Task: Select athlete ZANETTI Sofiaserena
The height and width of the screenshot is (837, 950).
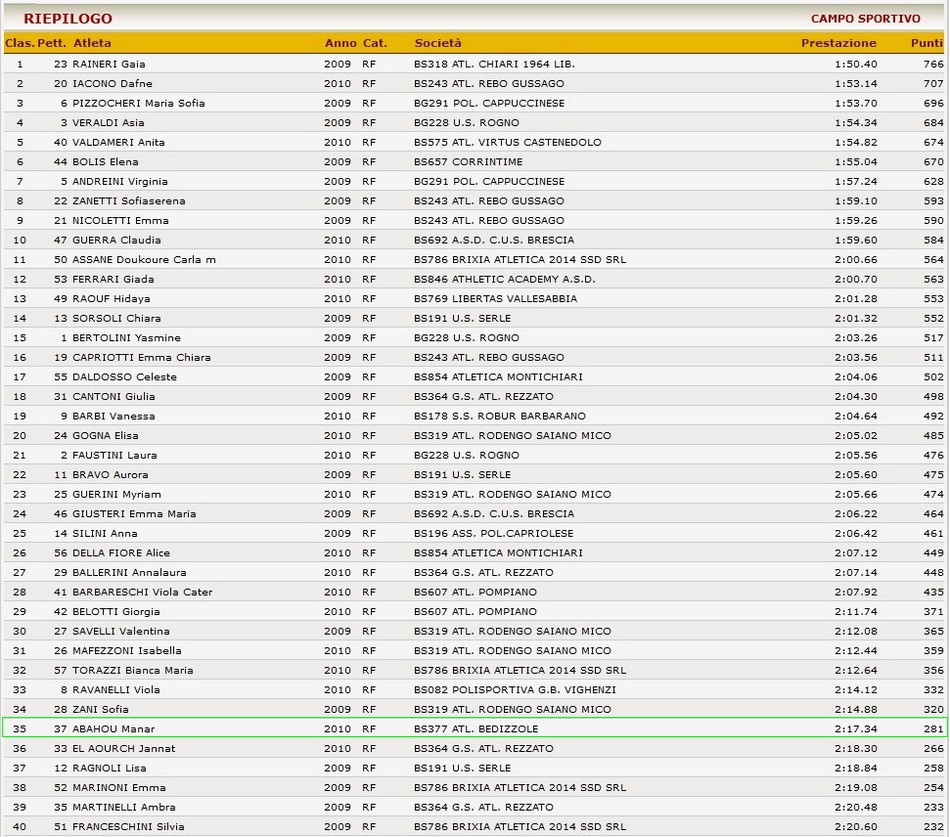Action: (x=129, y=201)
